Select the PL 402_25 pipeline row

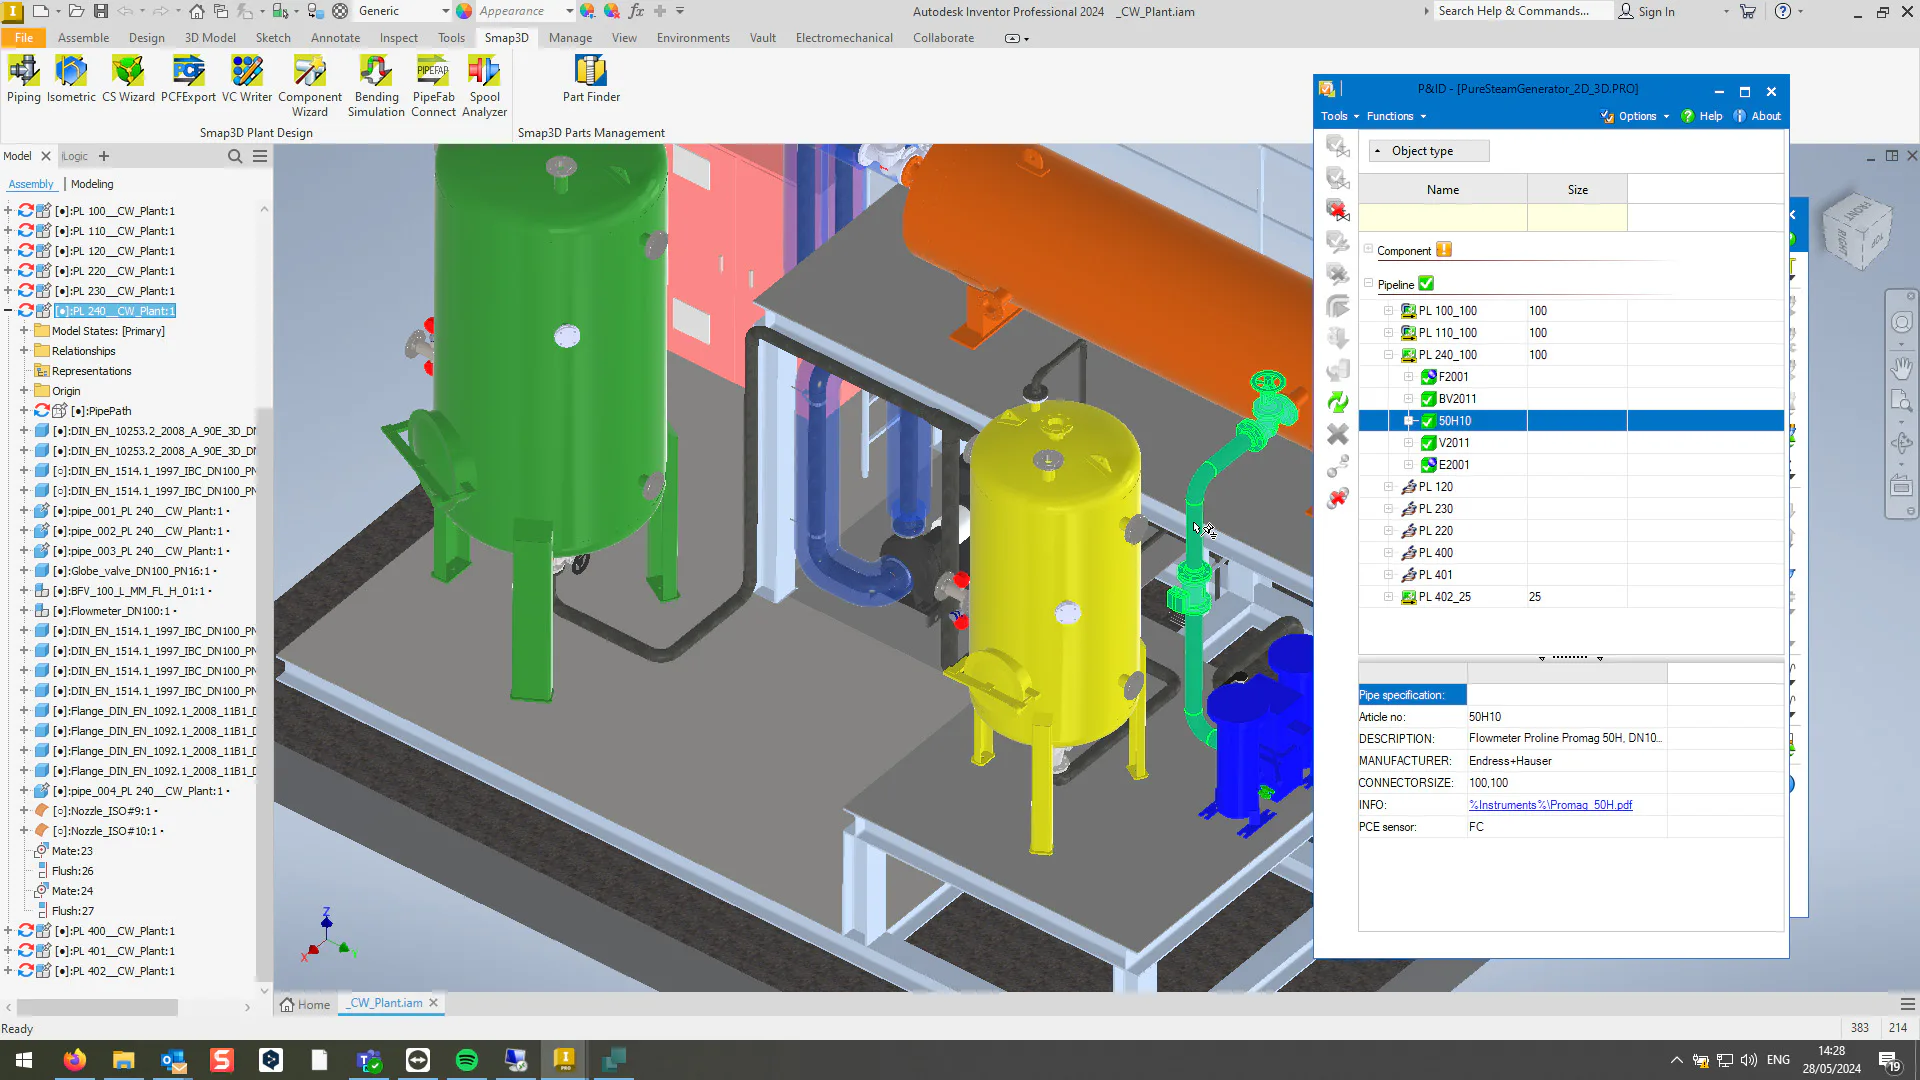[x=1571, y=597]
